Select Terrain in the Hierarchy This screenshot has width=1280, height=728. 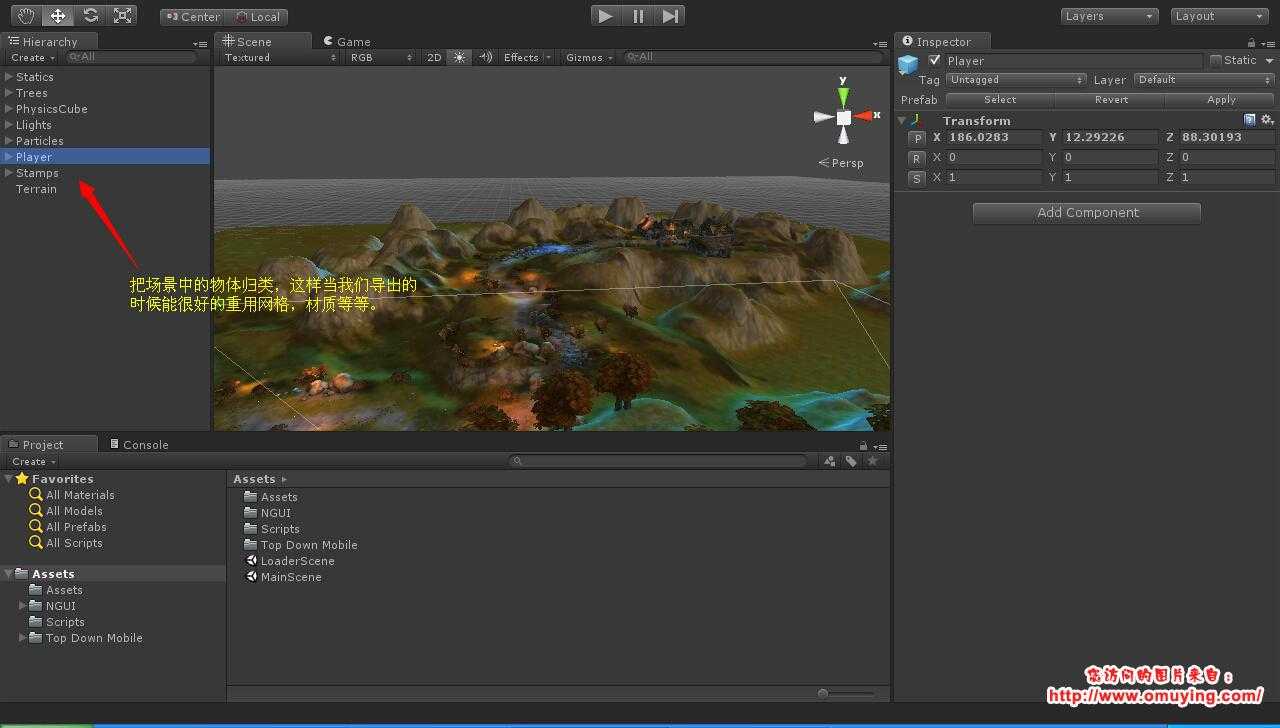click(x=36, y=189)
